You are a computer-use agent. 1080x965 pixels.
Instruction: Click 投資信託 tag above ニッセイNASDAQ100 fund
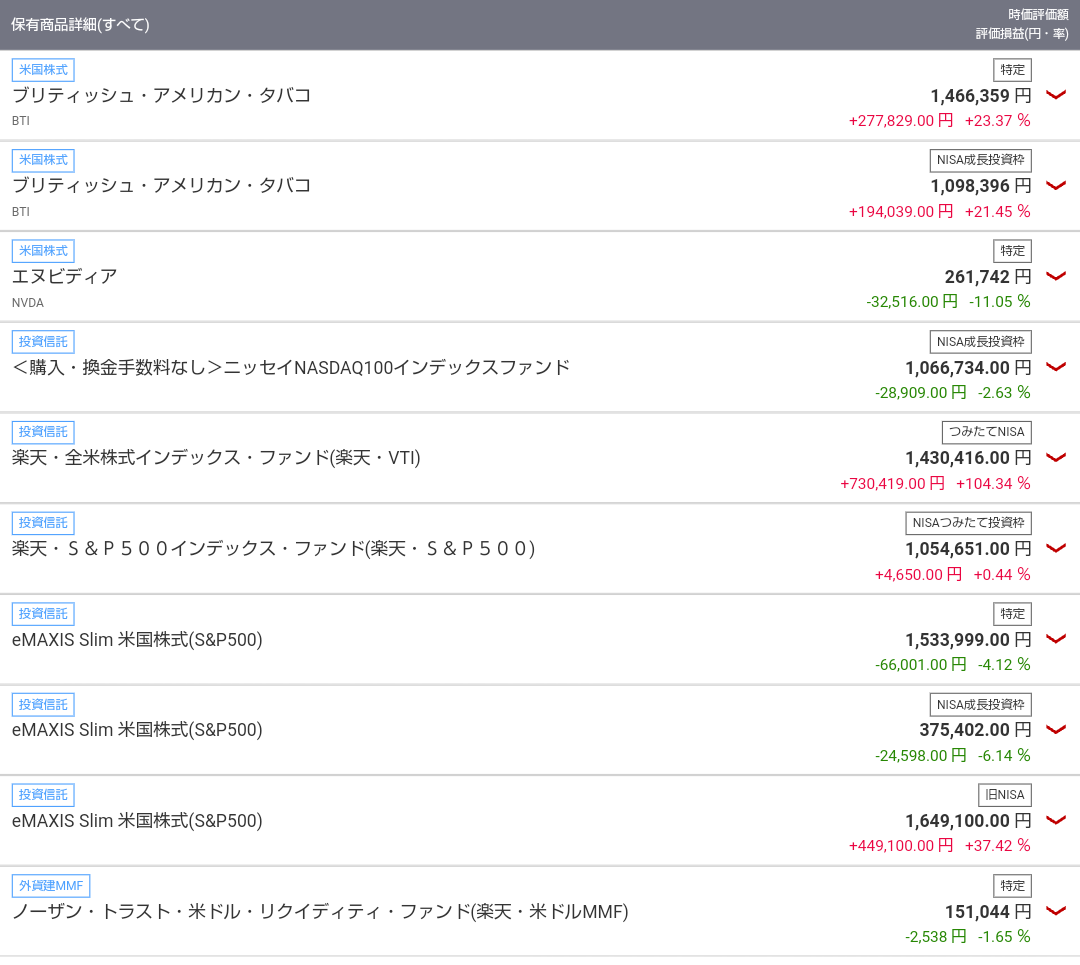43,342
